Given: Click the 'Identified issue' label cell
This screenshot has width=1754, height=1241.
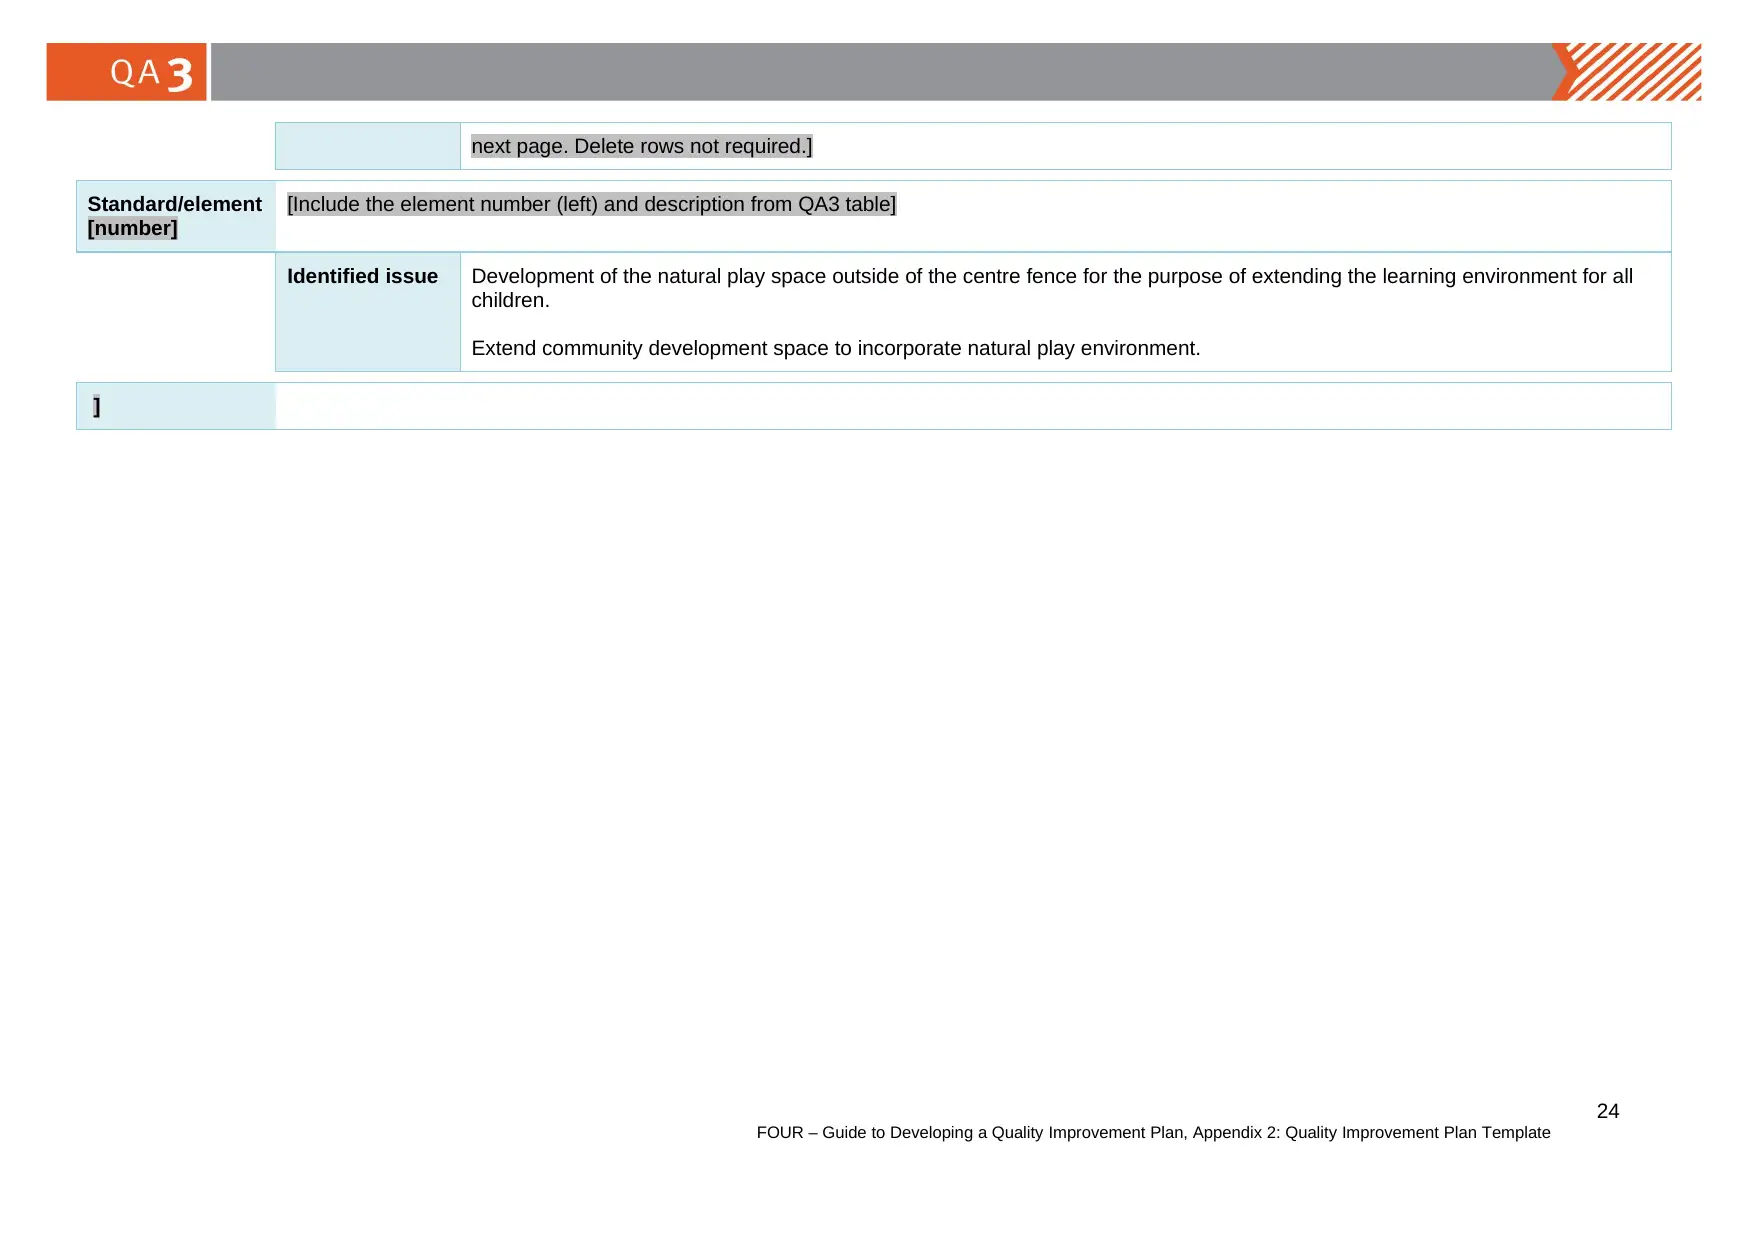Looking at the screenshot, I should click(x=367, y=312).
